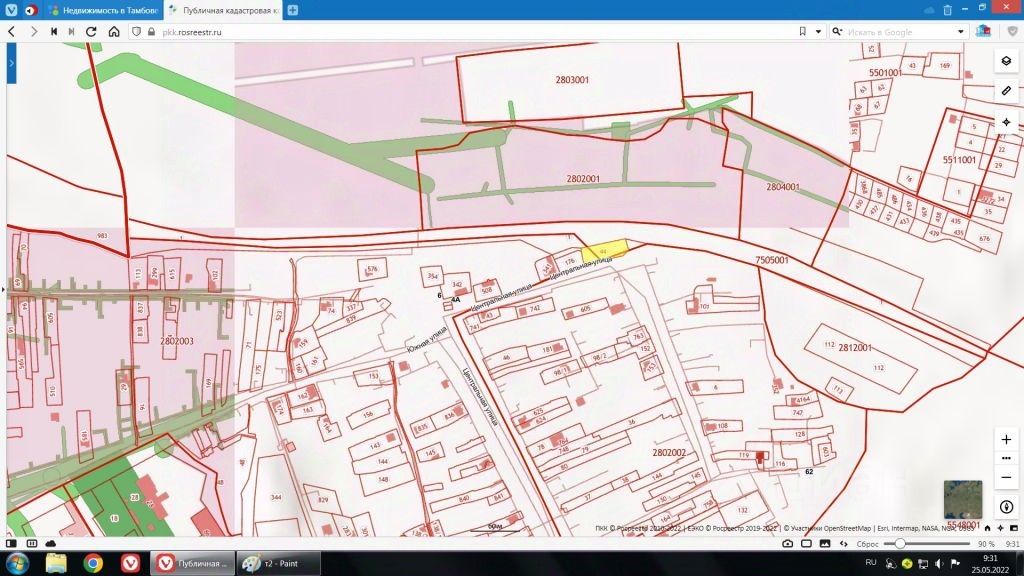
Task: Click the padlock site info icon
Action: coord(152,31)
